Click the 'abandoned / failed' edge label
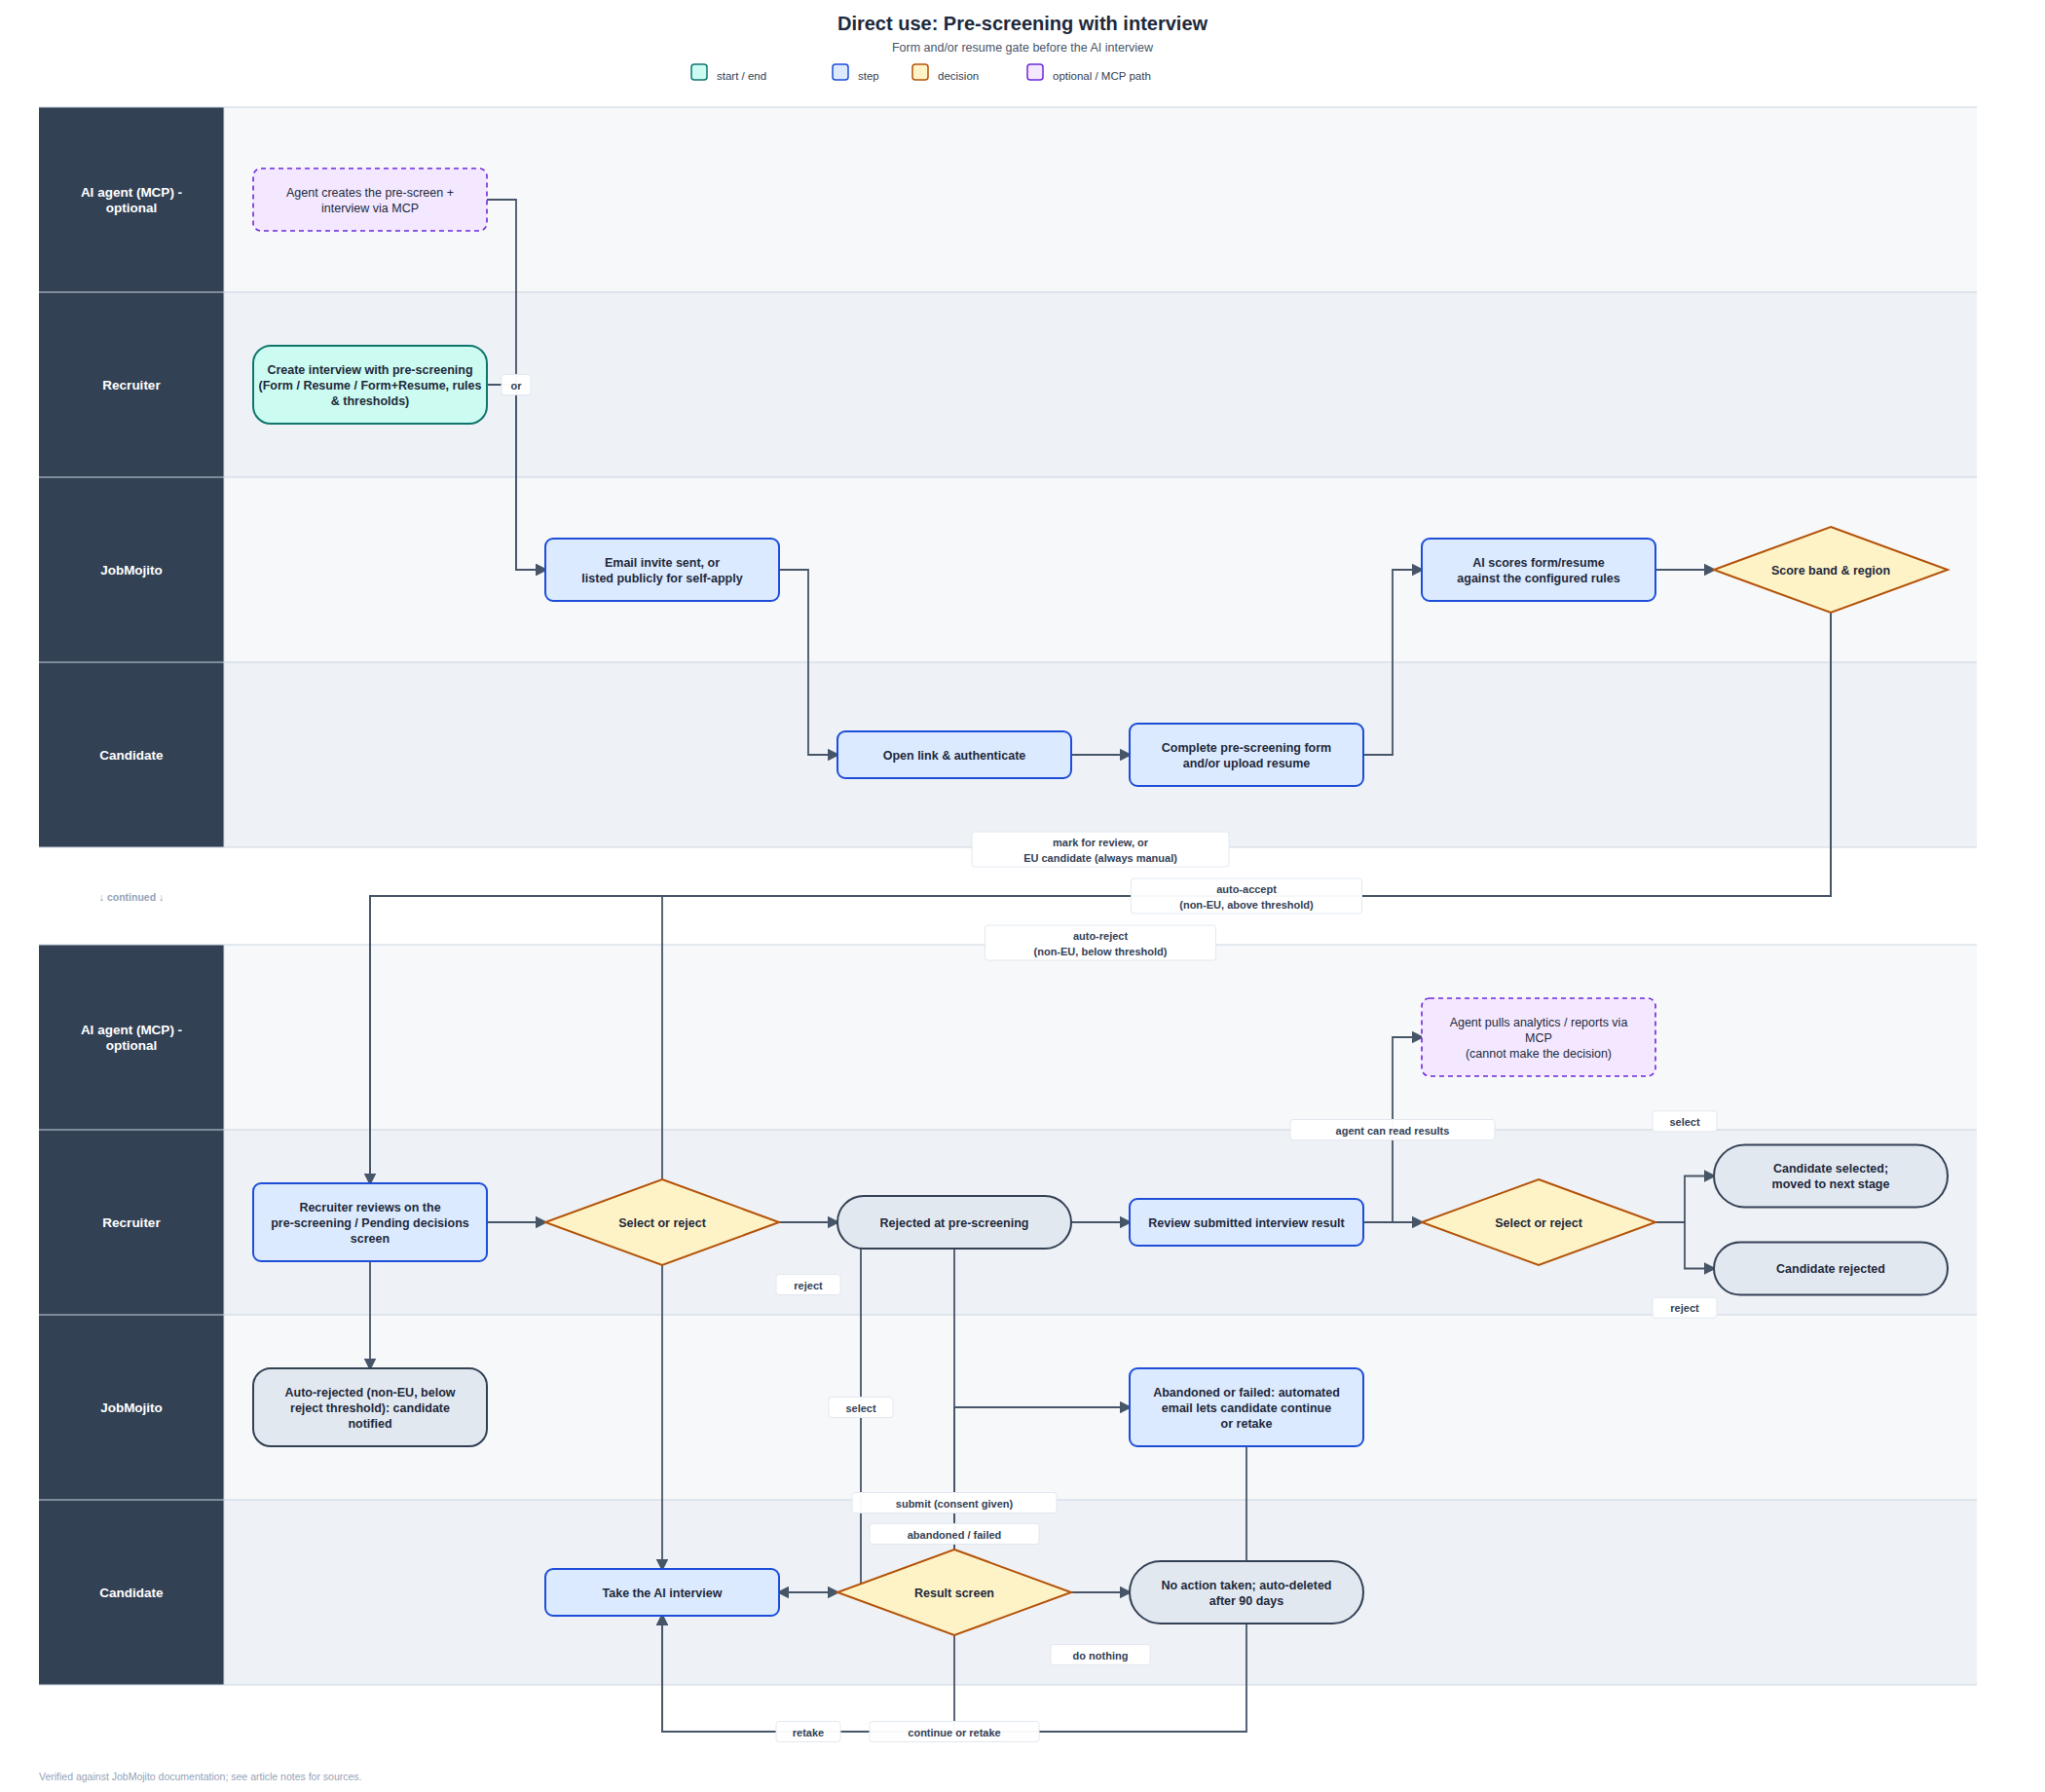The width and height of the screenshot is (2045, 1792). (x=954, y=1534)
